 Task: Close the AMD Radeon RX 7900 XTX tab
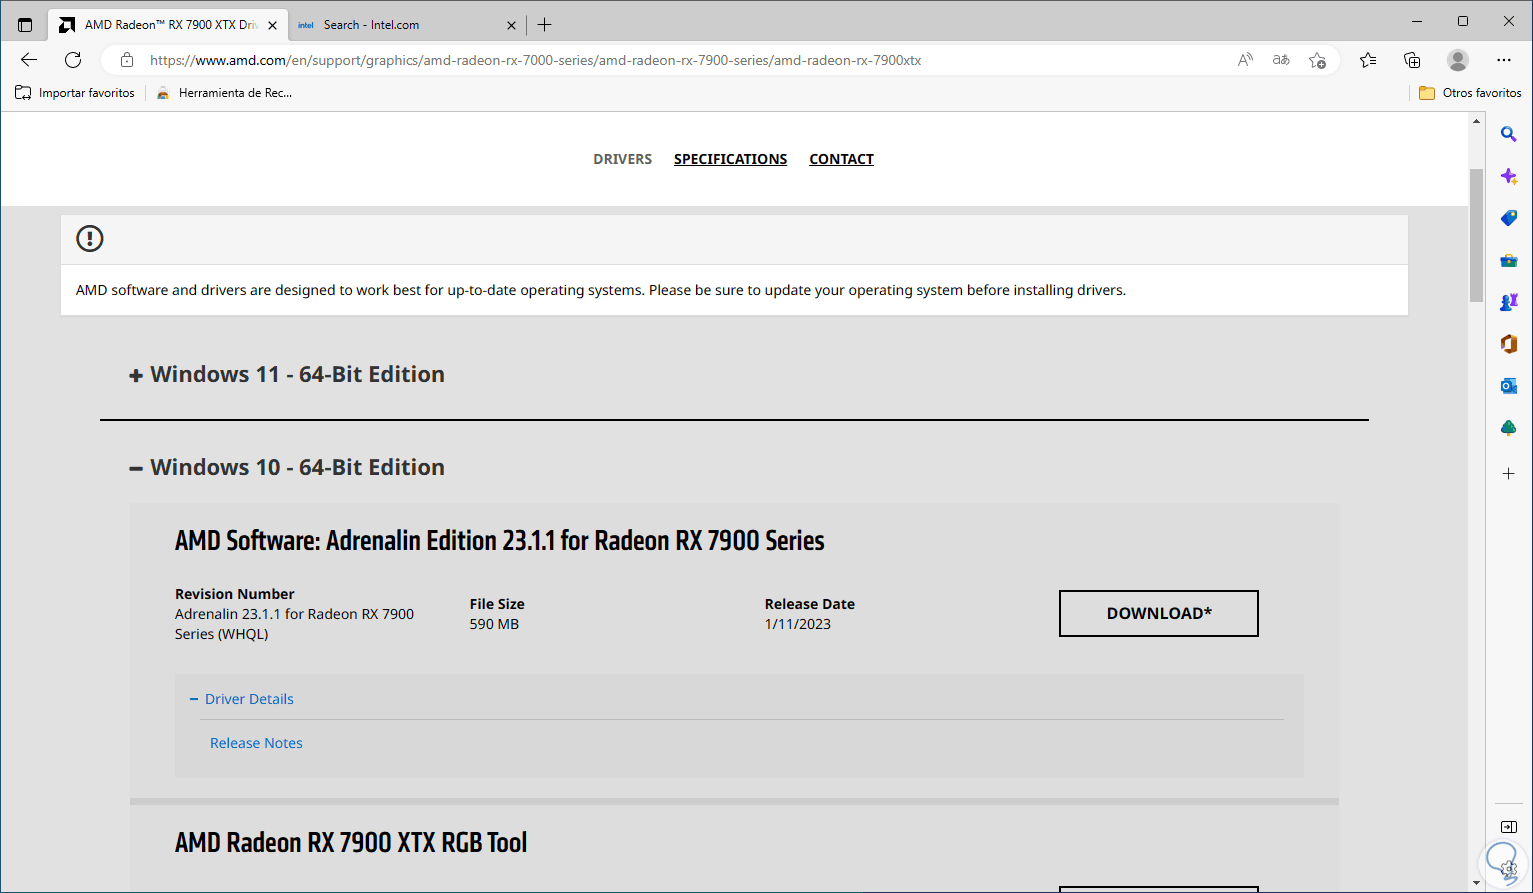[x=273, y=25]
